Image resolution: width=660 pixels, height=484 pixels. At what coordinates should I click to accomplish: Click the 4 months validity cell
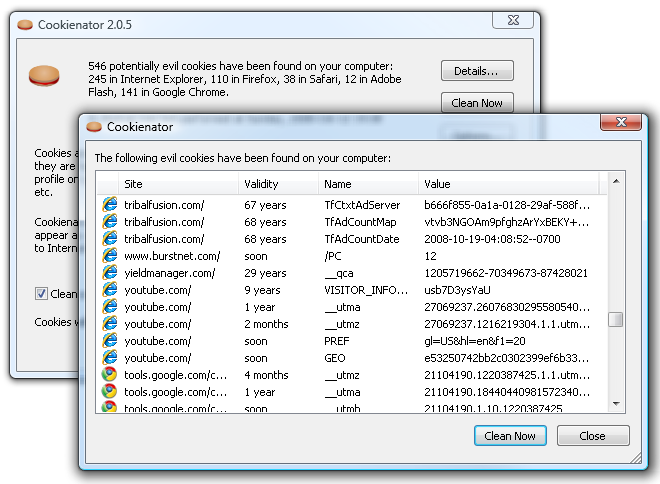point(266,375)
